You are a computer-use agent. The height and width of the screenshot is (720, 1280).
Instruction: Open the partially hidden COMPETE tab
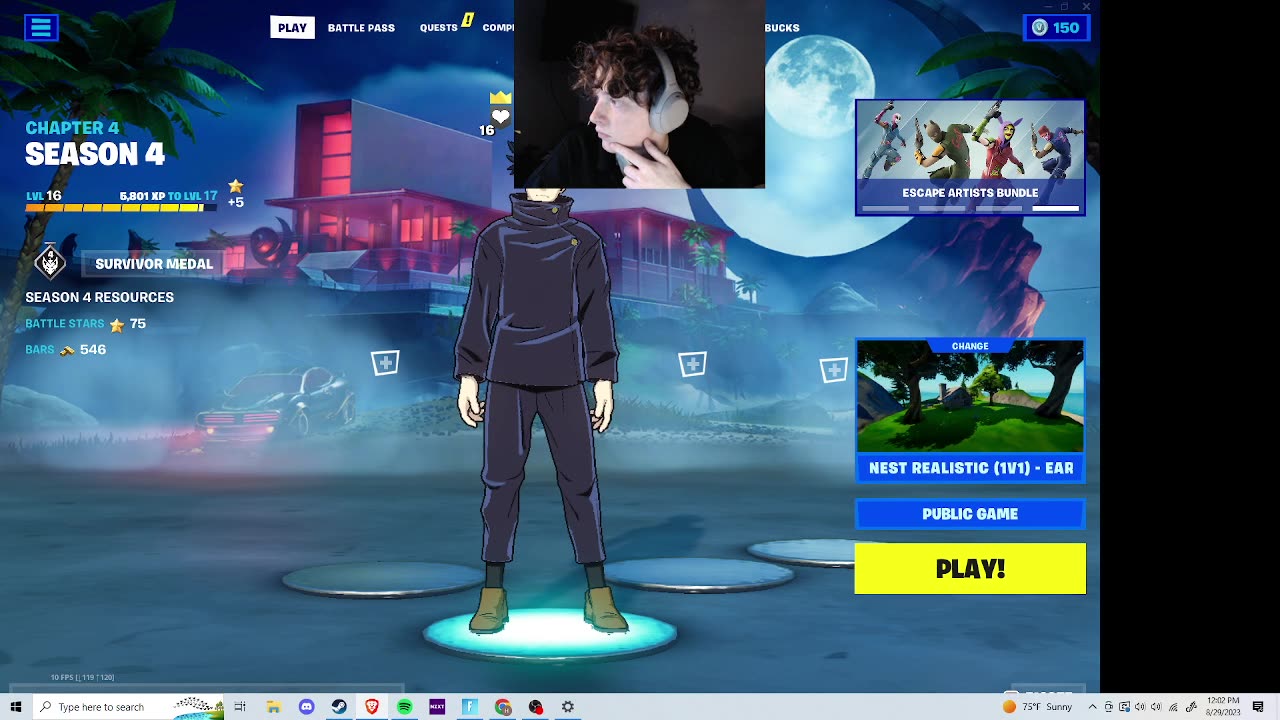[498, 28]
